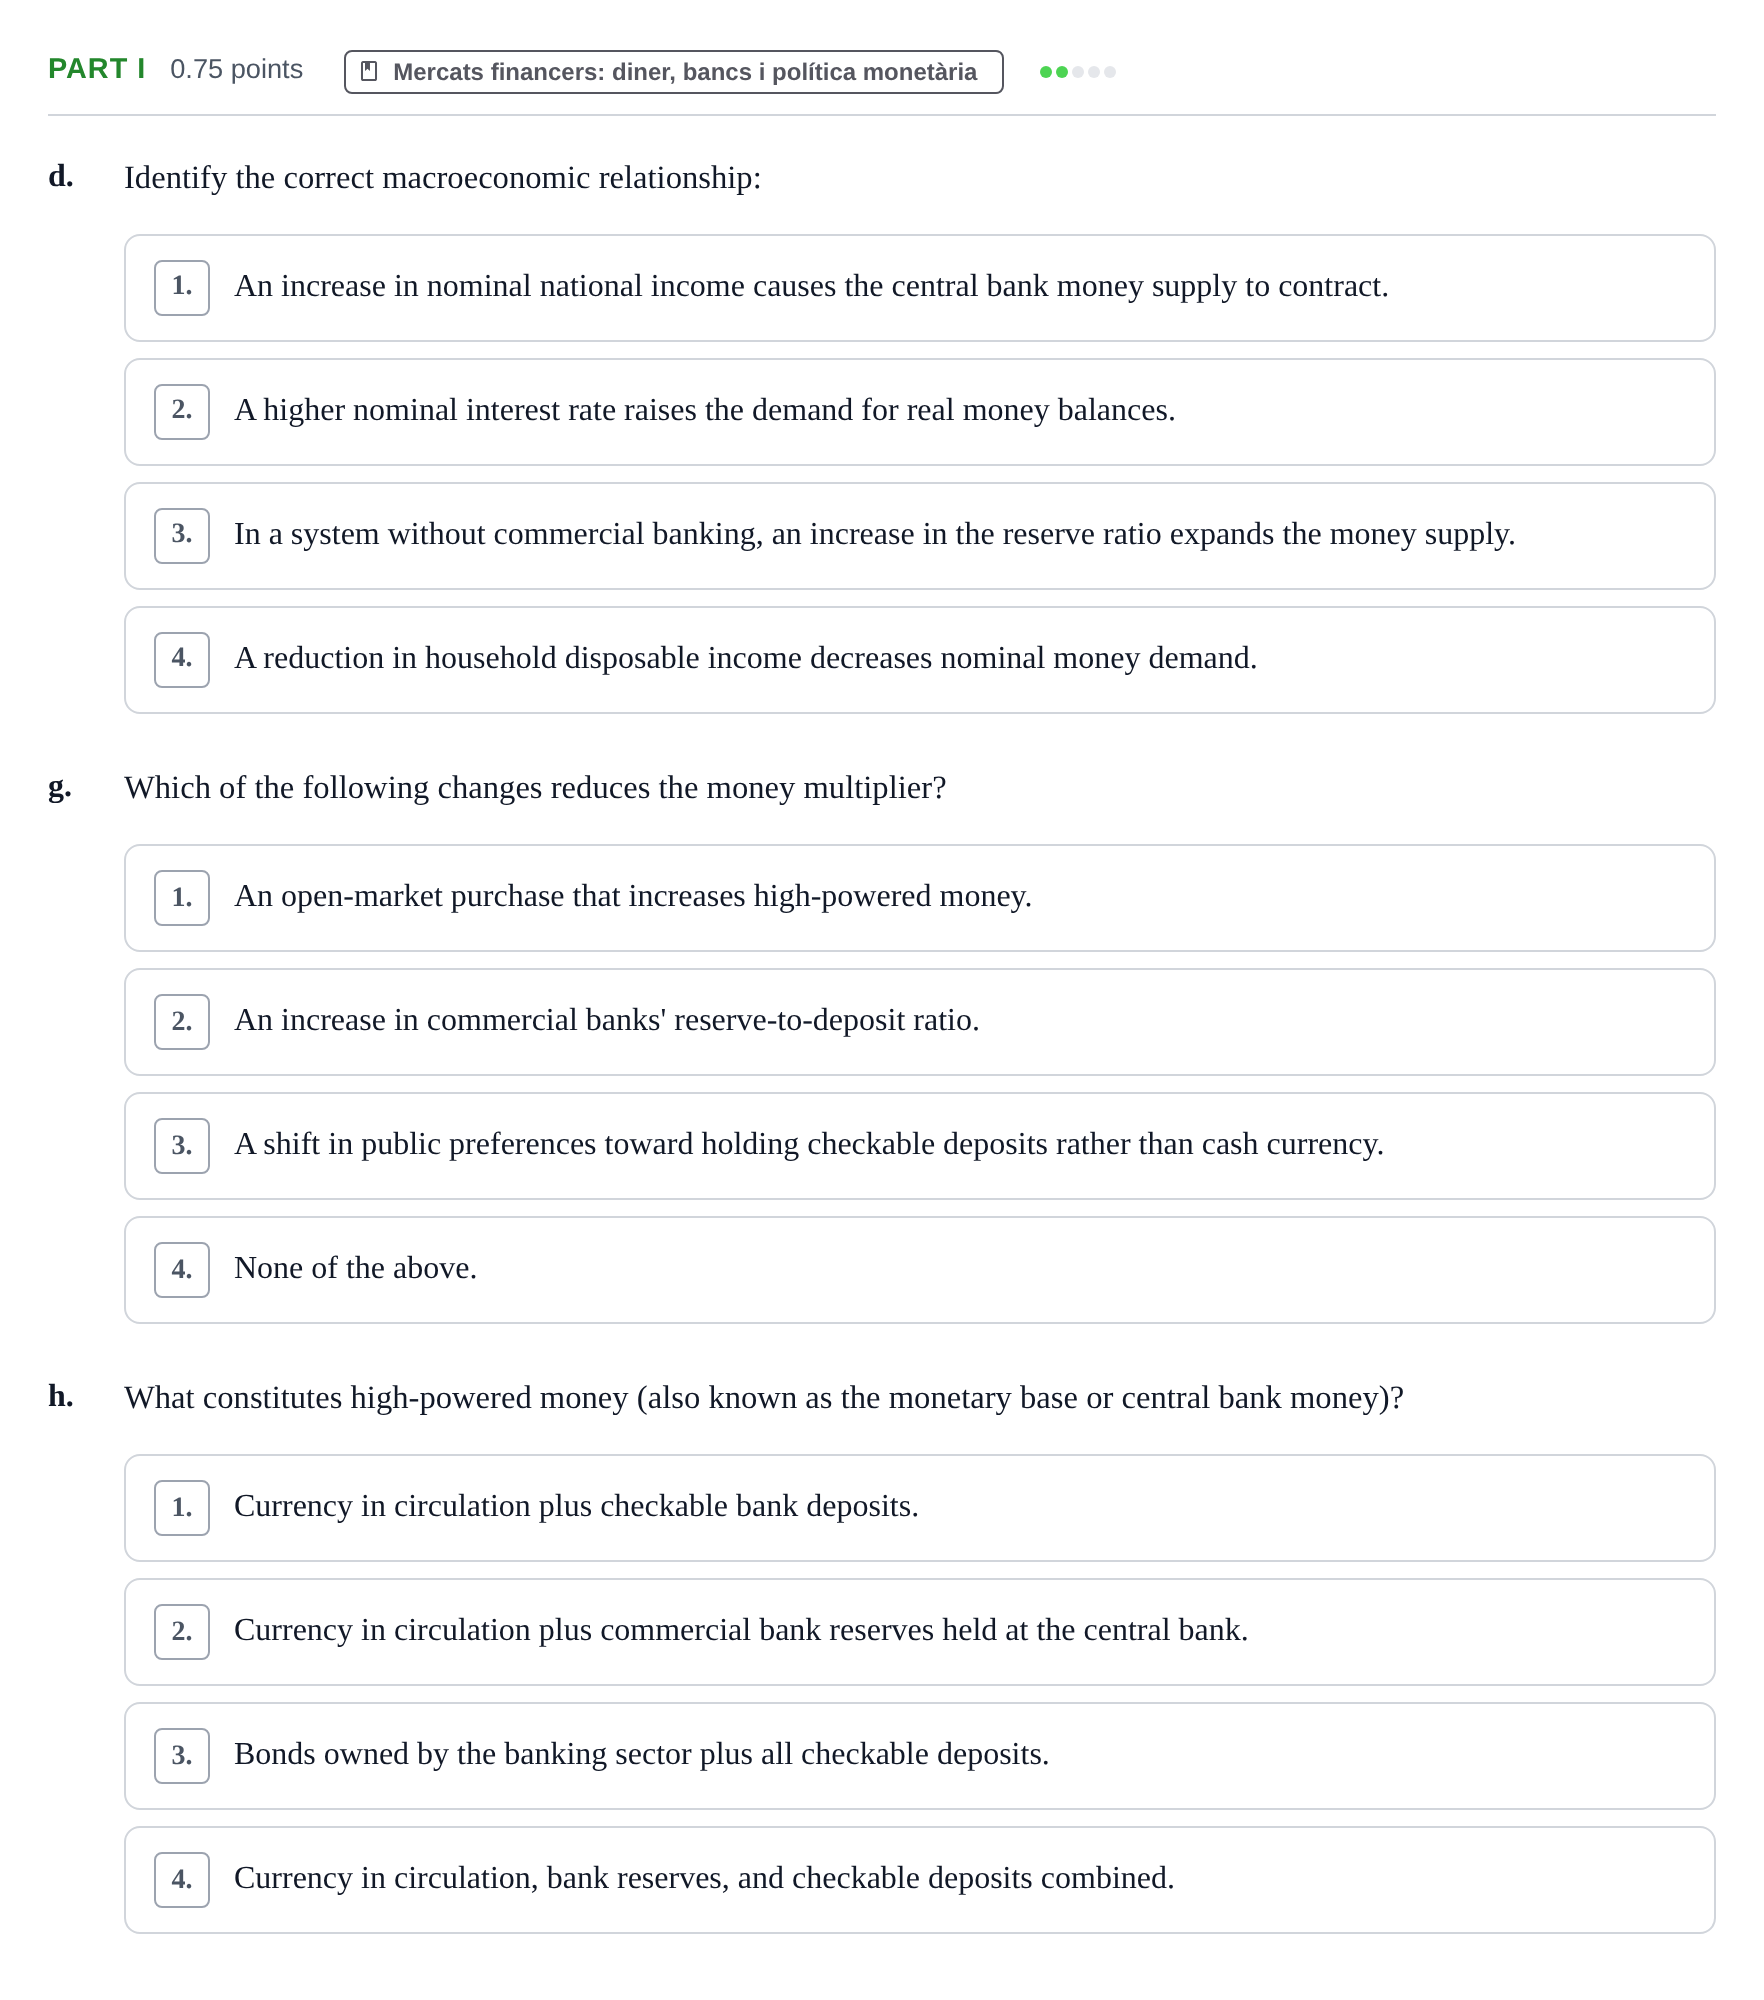Pick 'reduction in household disposable income' option
This screenshot has width=1764, height=2000.
919,660
